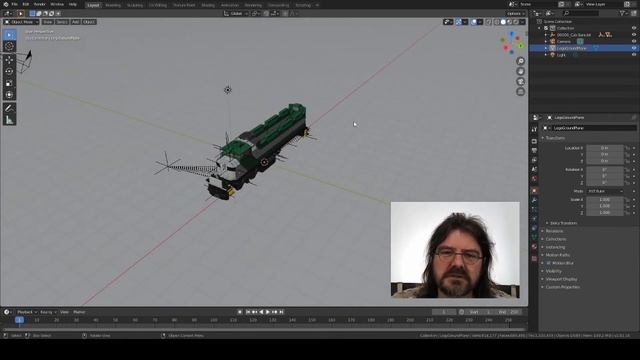Image resolution: width=640 pixels, height=360 pixels.
Task: Expand the Viewport Display panel
Action: (560, 279)
